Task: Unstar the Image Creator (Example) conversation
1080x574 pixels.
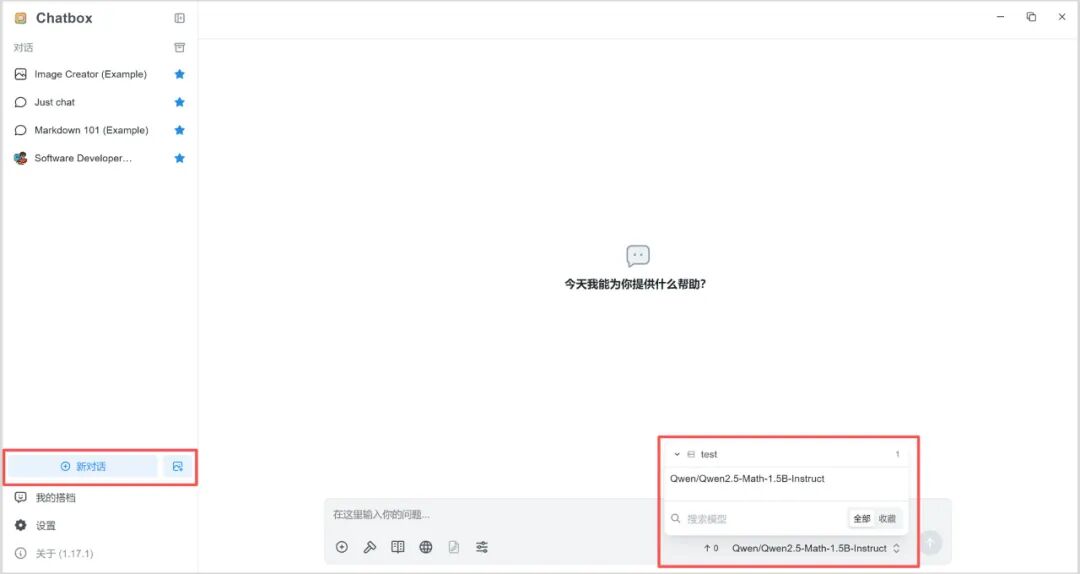Action: coord(179,74)
